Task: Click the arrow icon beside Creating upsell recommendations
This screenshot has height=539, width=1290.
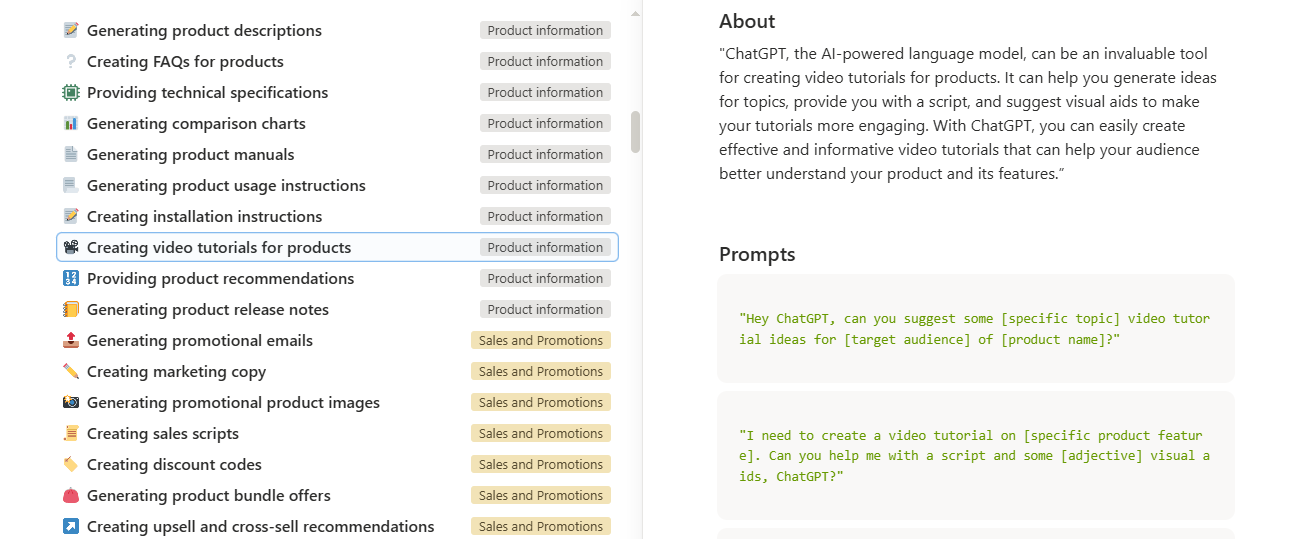Action: click(x=70, y=526)
